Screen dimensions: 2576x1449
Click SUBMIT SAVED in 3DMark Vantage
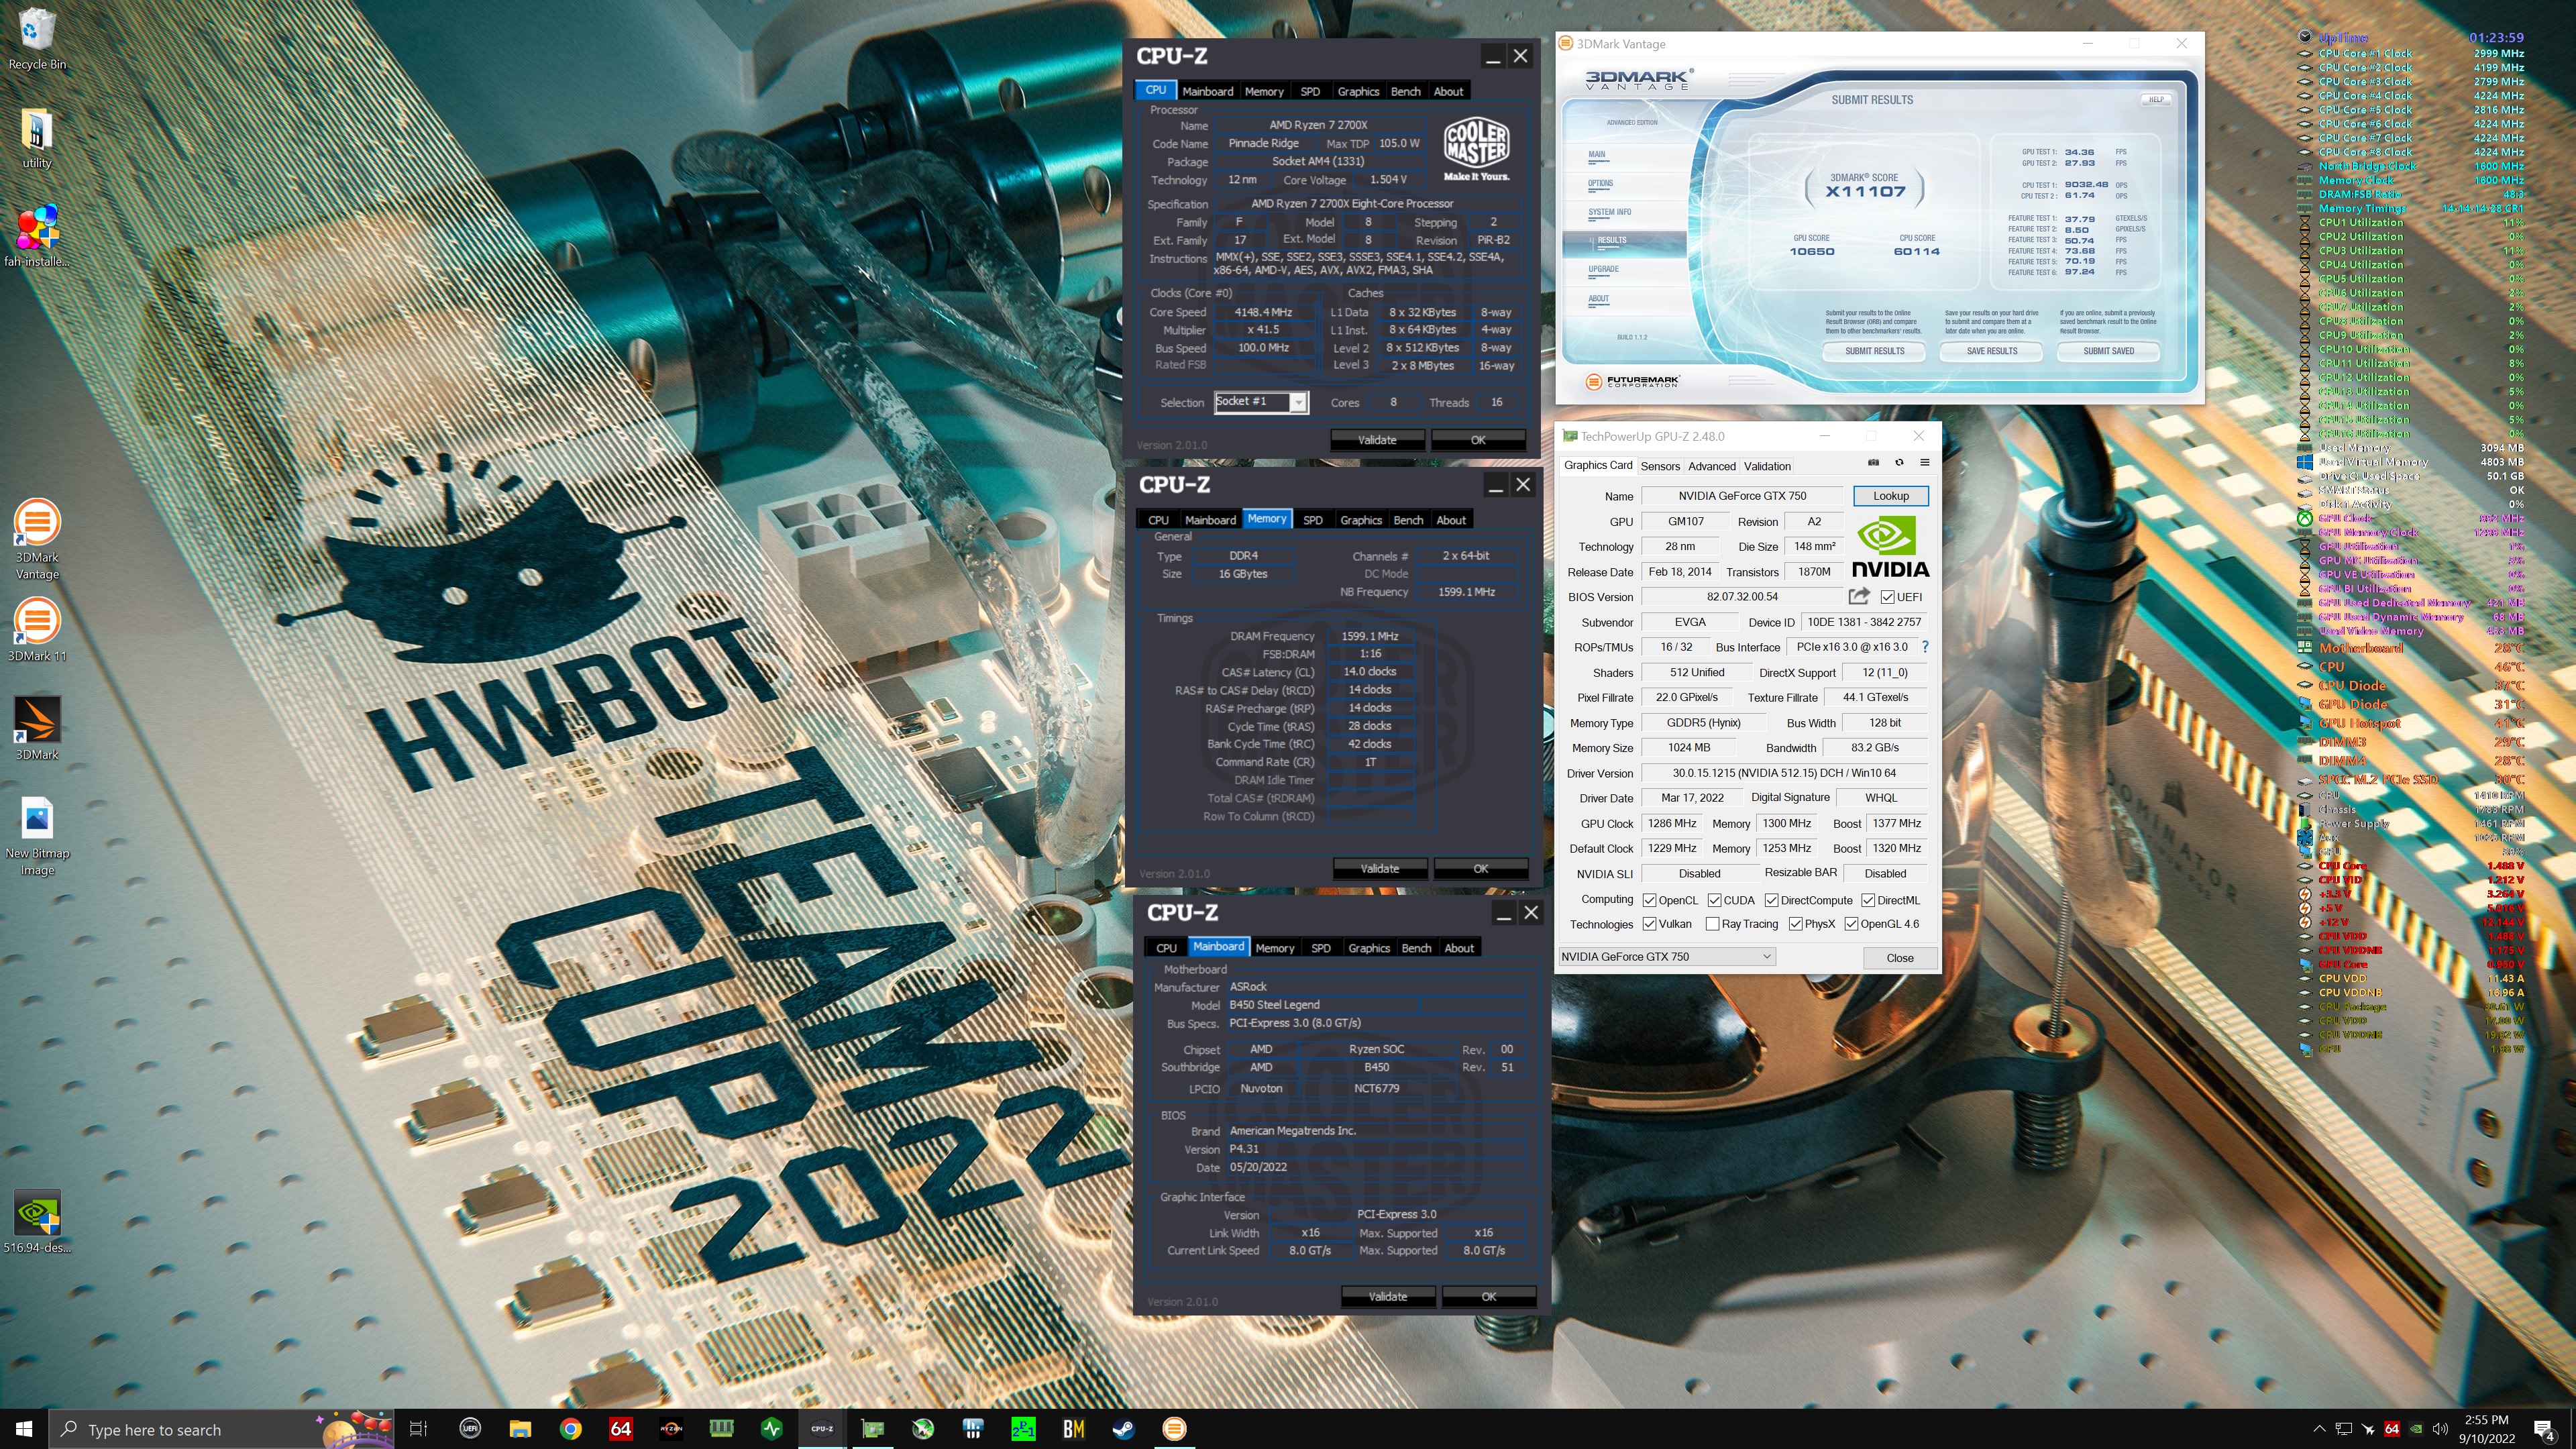(2109, 351)
